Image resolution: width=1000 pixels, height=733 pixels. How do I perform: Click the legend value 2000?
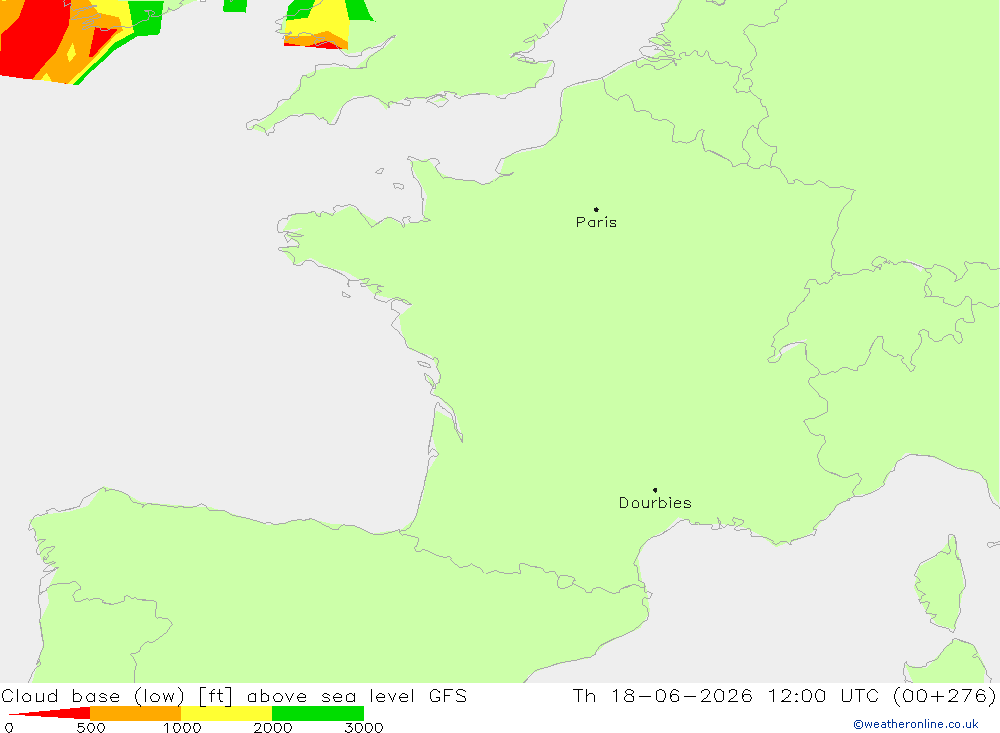point(273,728)
